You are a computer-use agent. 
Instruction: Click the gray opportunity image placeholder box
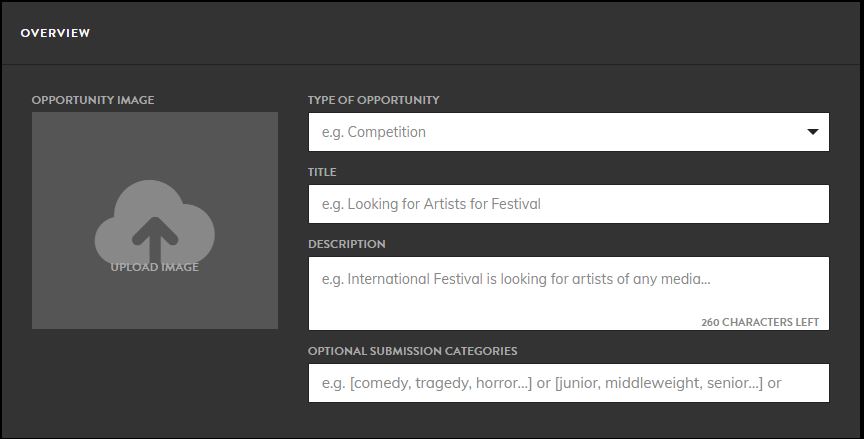click(155, 221)
